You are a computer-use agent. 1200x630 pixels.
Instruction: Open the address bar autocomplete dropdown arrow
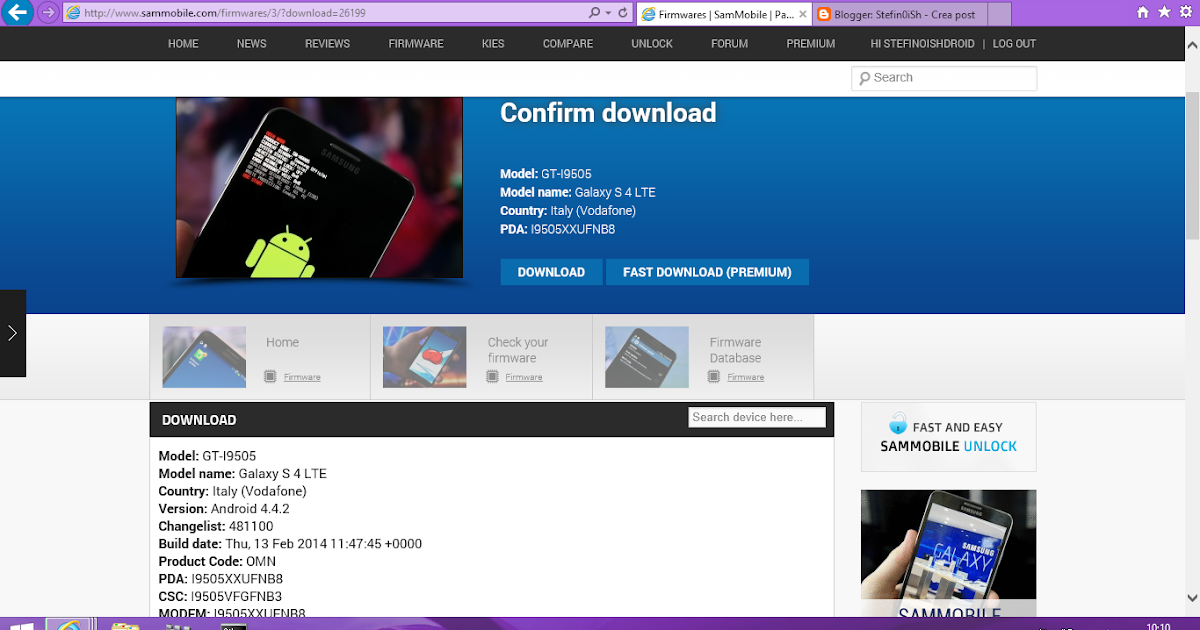[x=608, y=13]
